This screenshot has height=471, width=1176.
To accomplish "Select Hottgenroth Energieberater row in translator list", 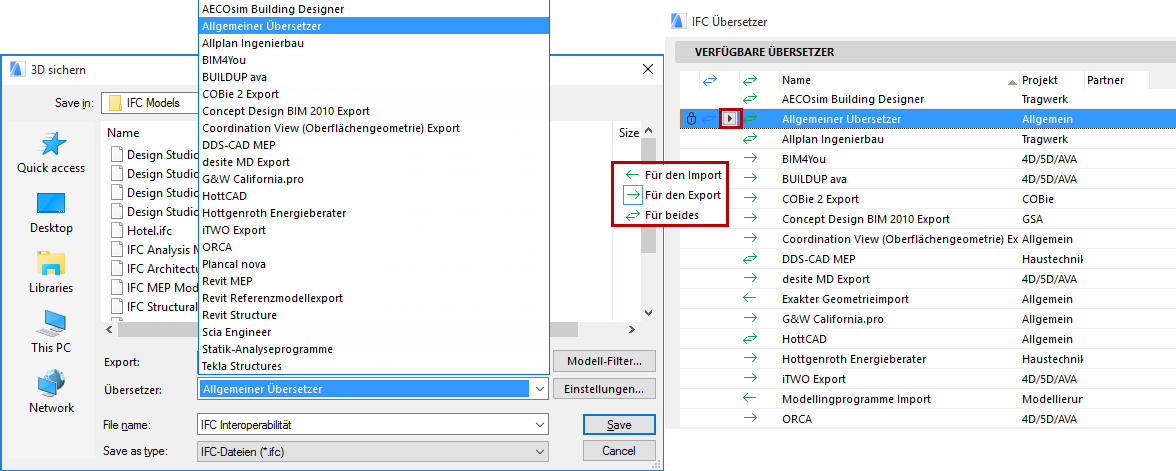I will 927,358.
